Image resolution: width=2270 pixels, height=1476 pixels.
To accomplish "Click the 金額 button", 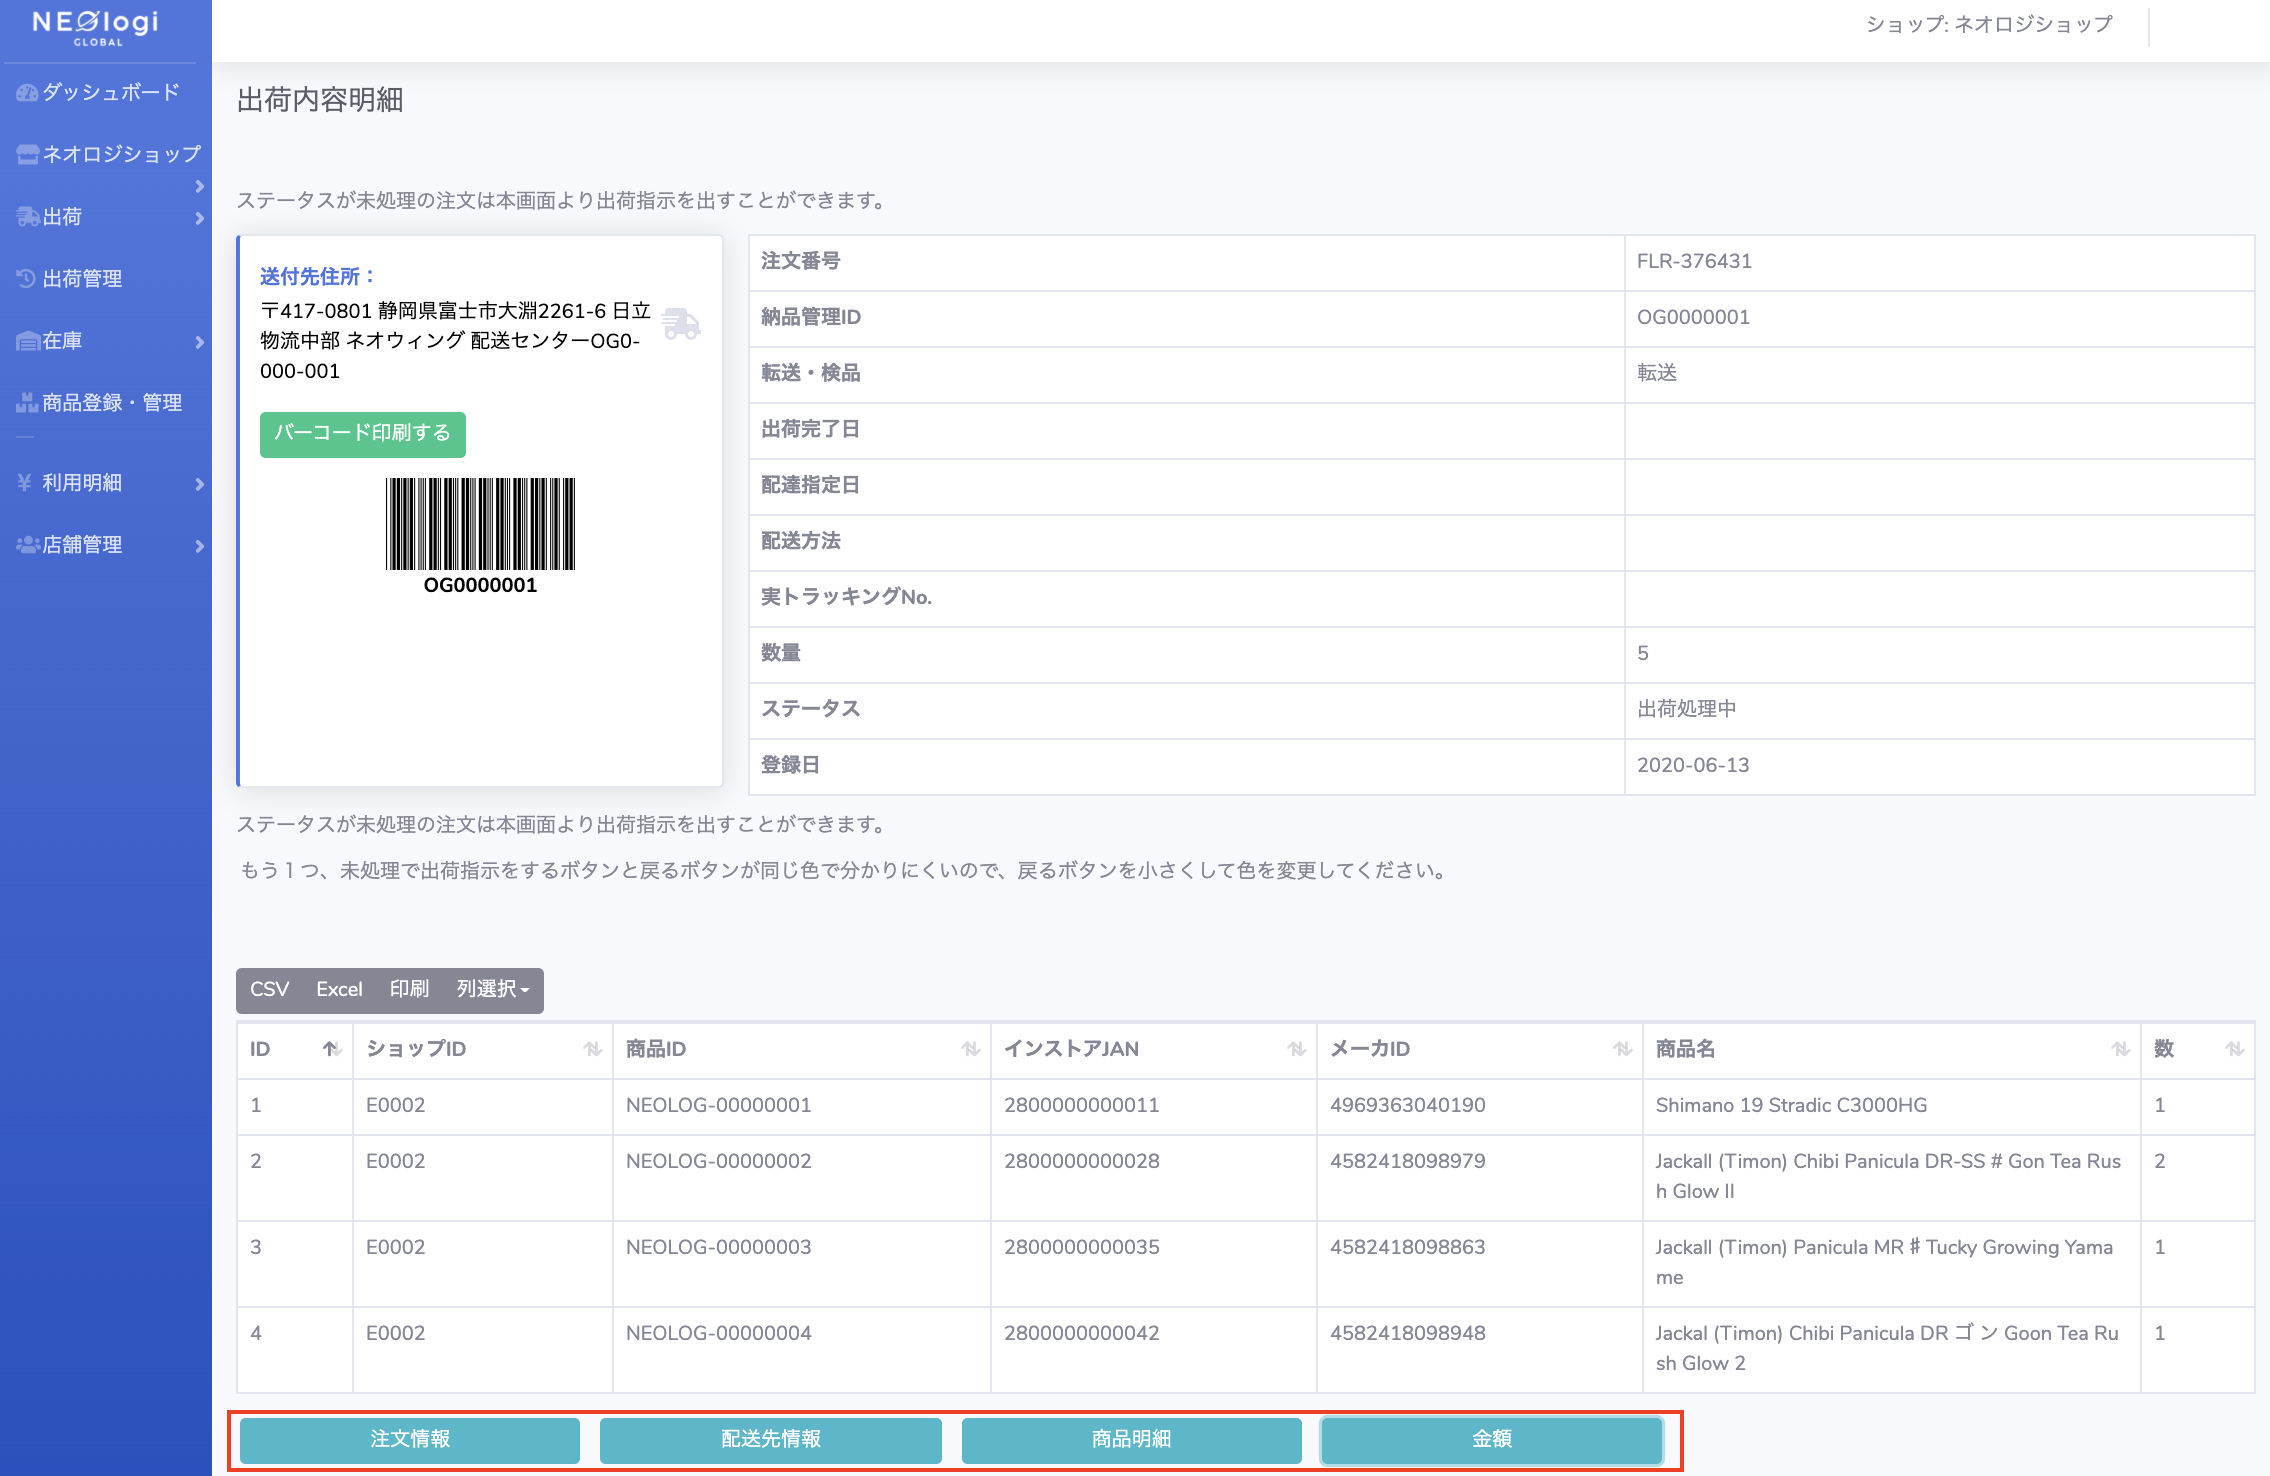I will coord(1492,1440).
